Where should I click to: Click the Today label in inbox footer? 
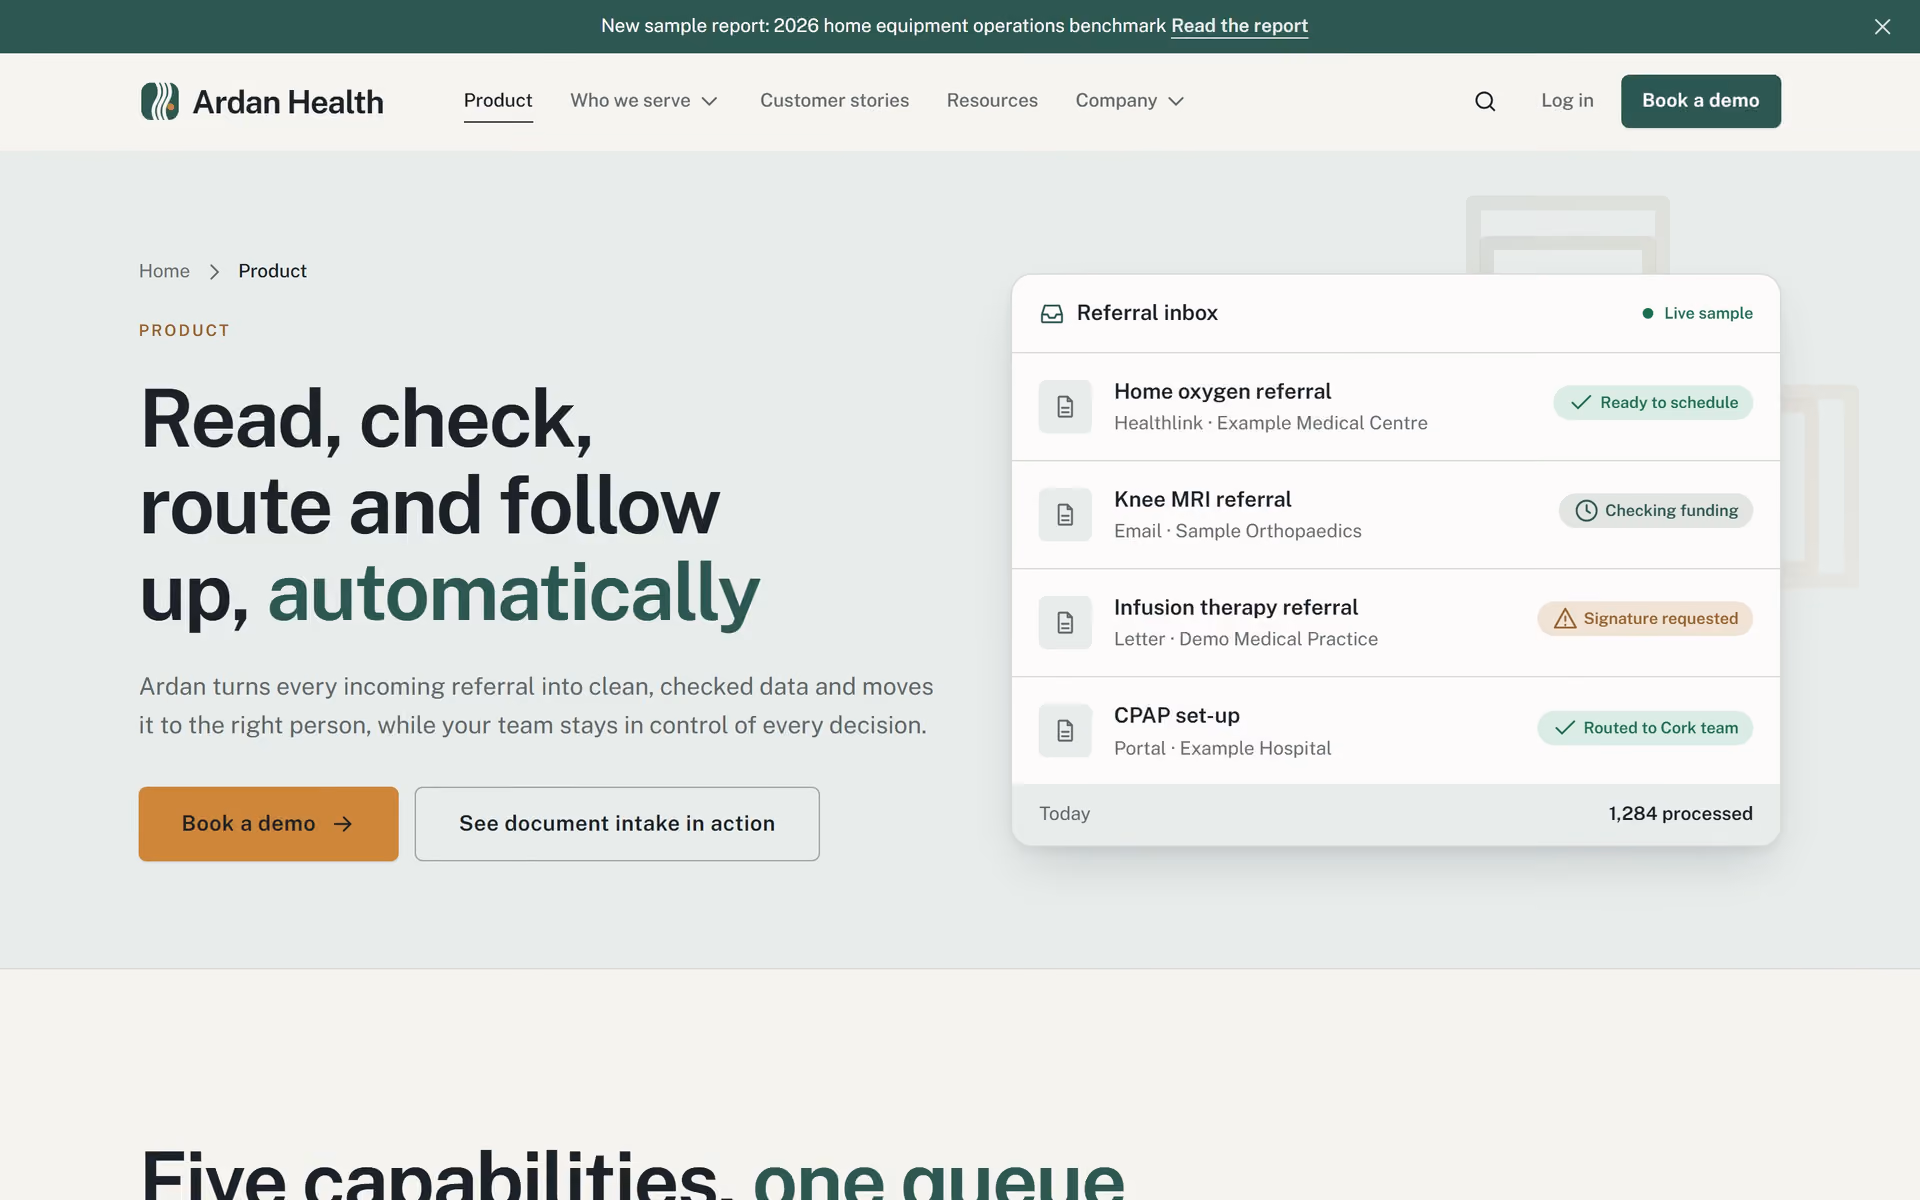[1064, 814]
